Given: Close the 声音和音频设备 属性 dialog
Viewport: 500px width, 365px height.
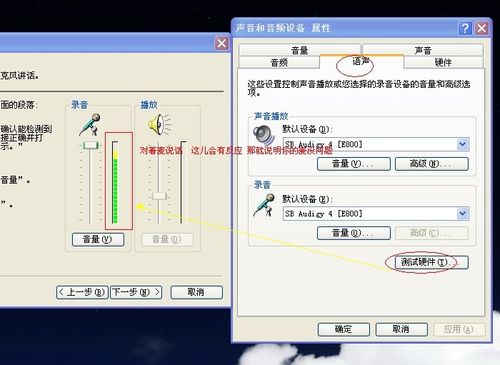Looking at the screenshot, I should (x=482, y=28).
